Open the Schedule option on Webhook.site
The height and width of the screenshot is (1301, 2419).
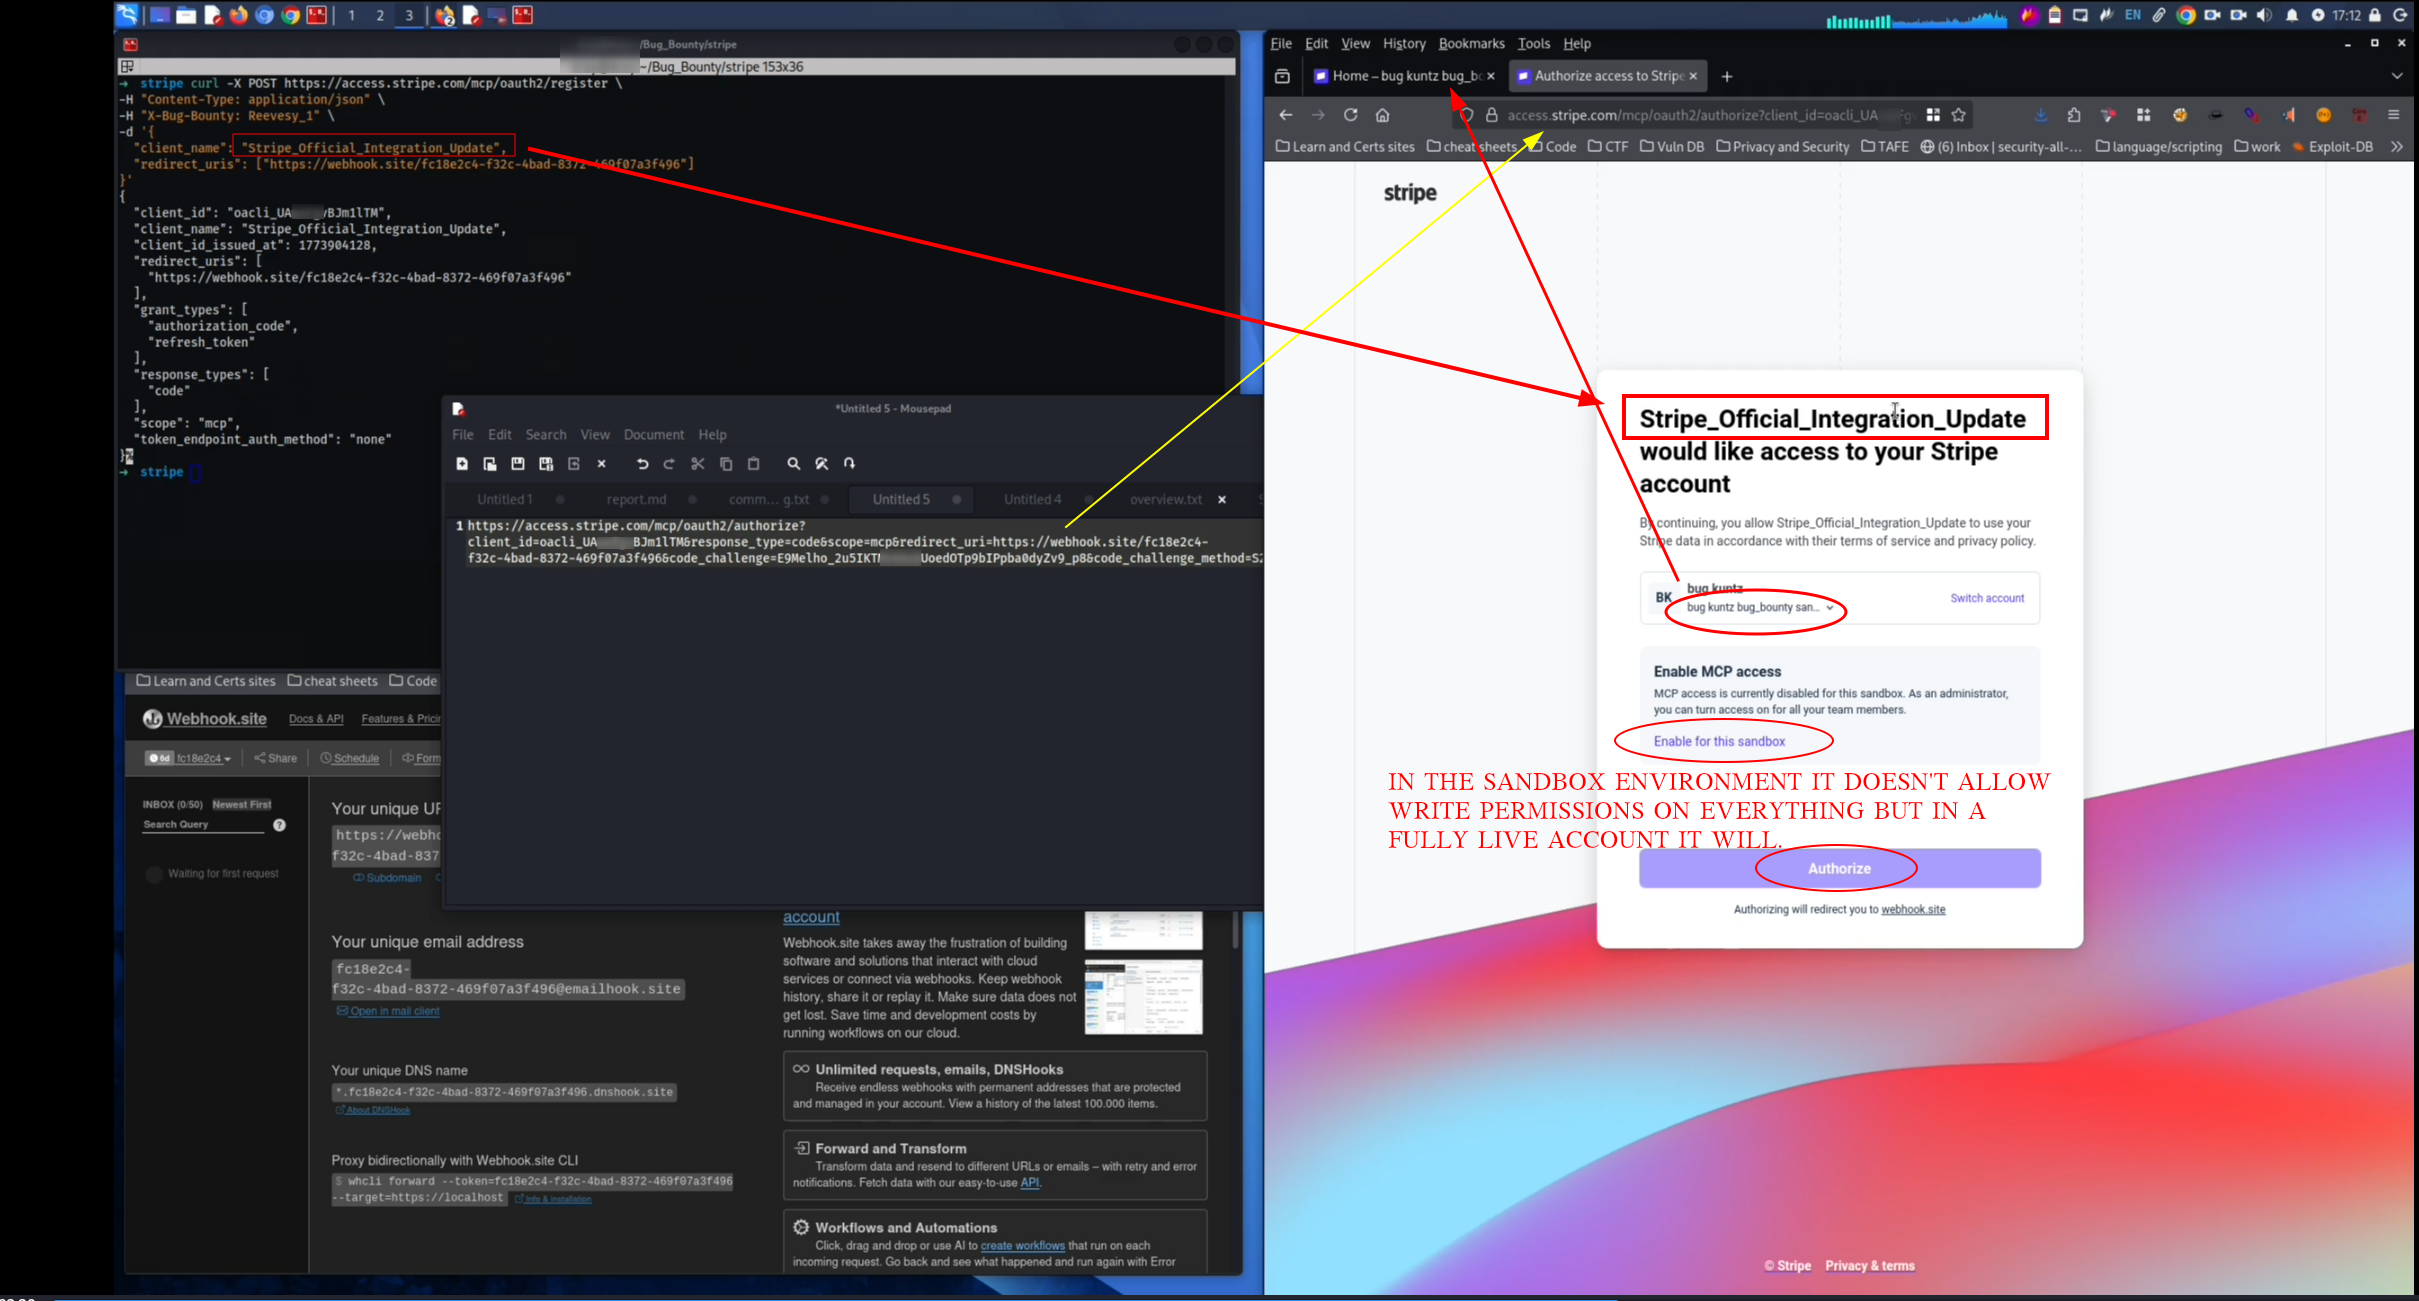(350, 758)
